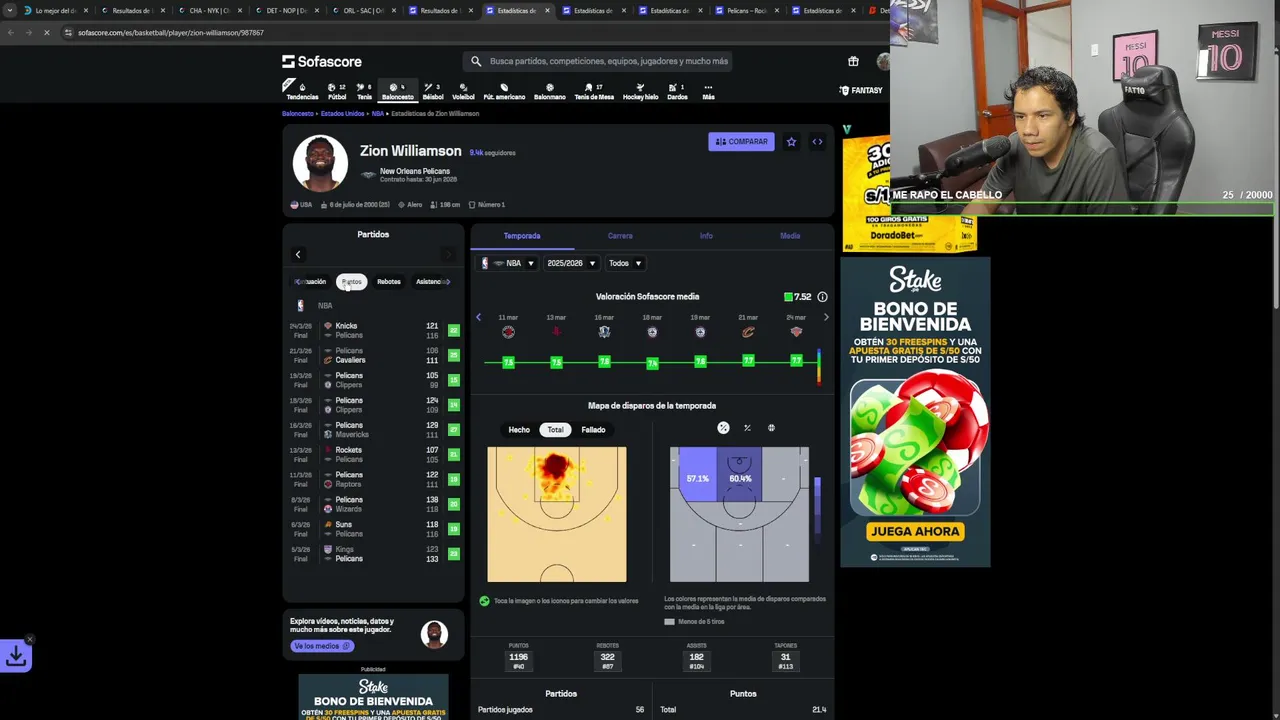Image resolution: width=1280 pixels, height=720 pixels.
Task: Open Knicks 121 vs Pelicans 116 match
Action: (x=373, y=330)
